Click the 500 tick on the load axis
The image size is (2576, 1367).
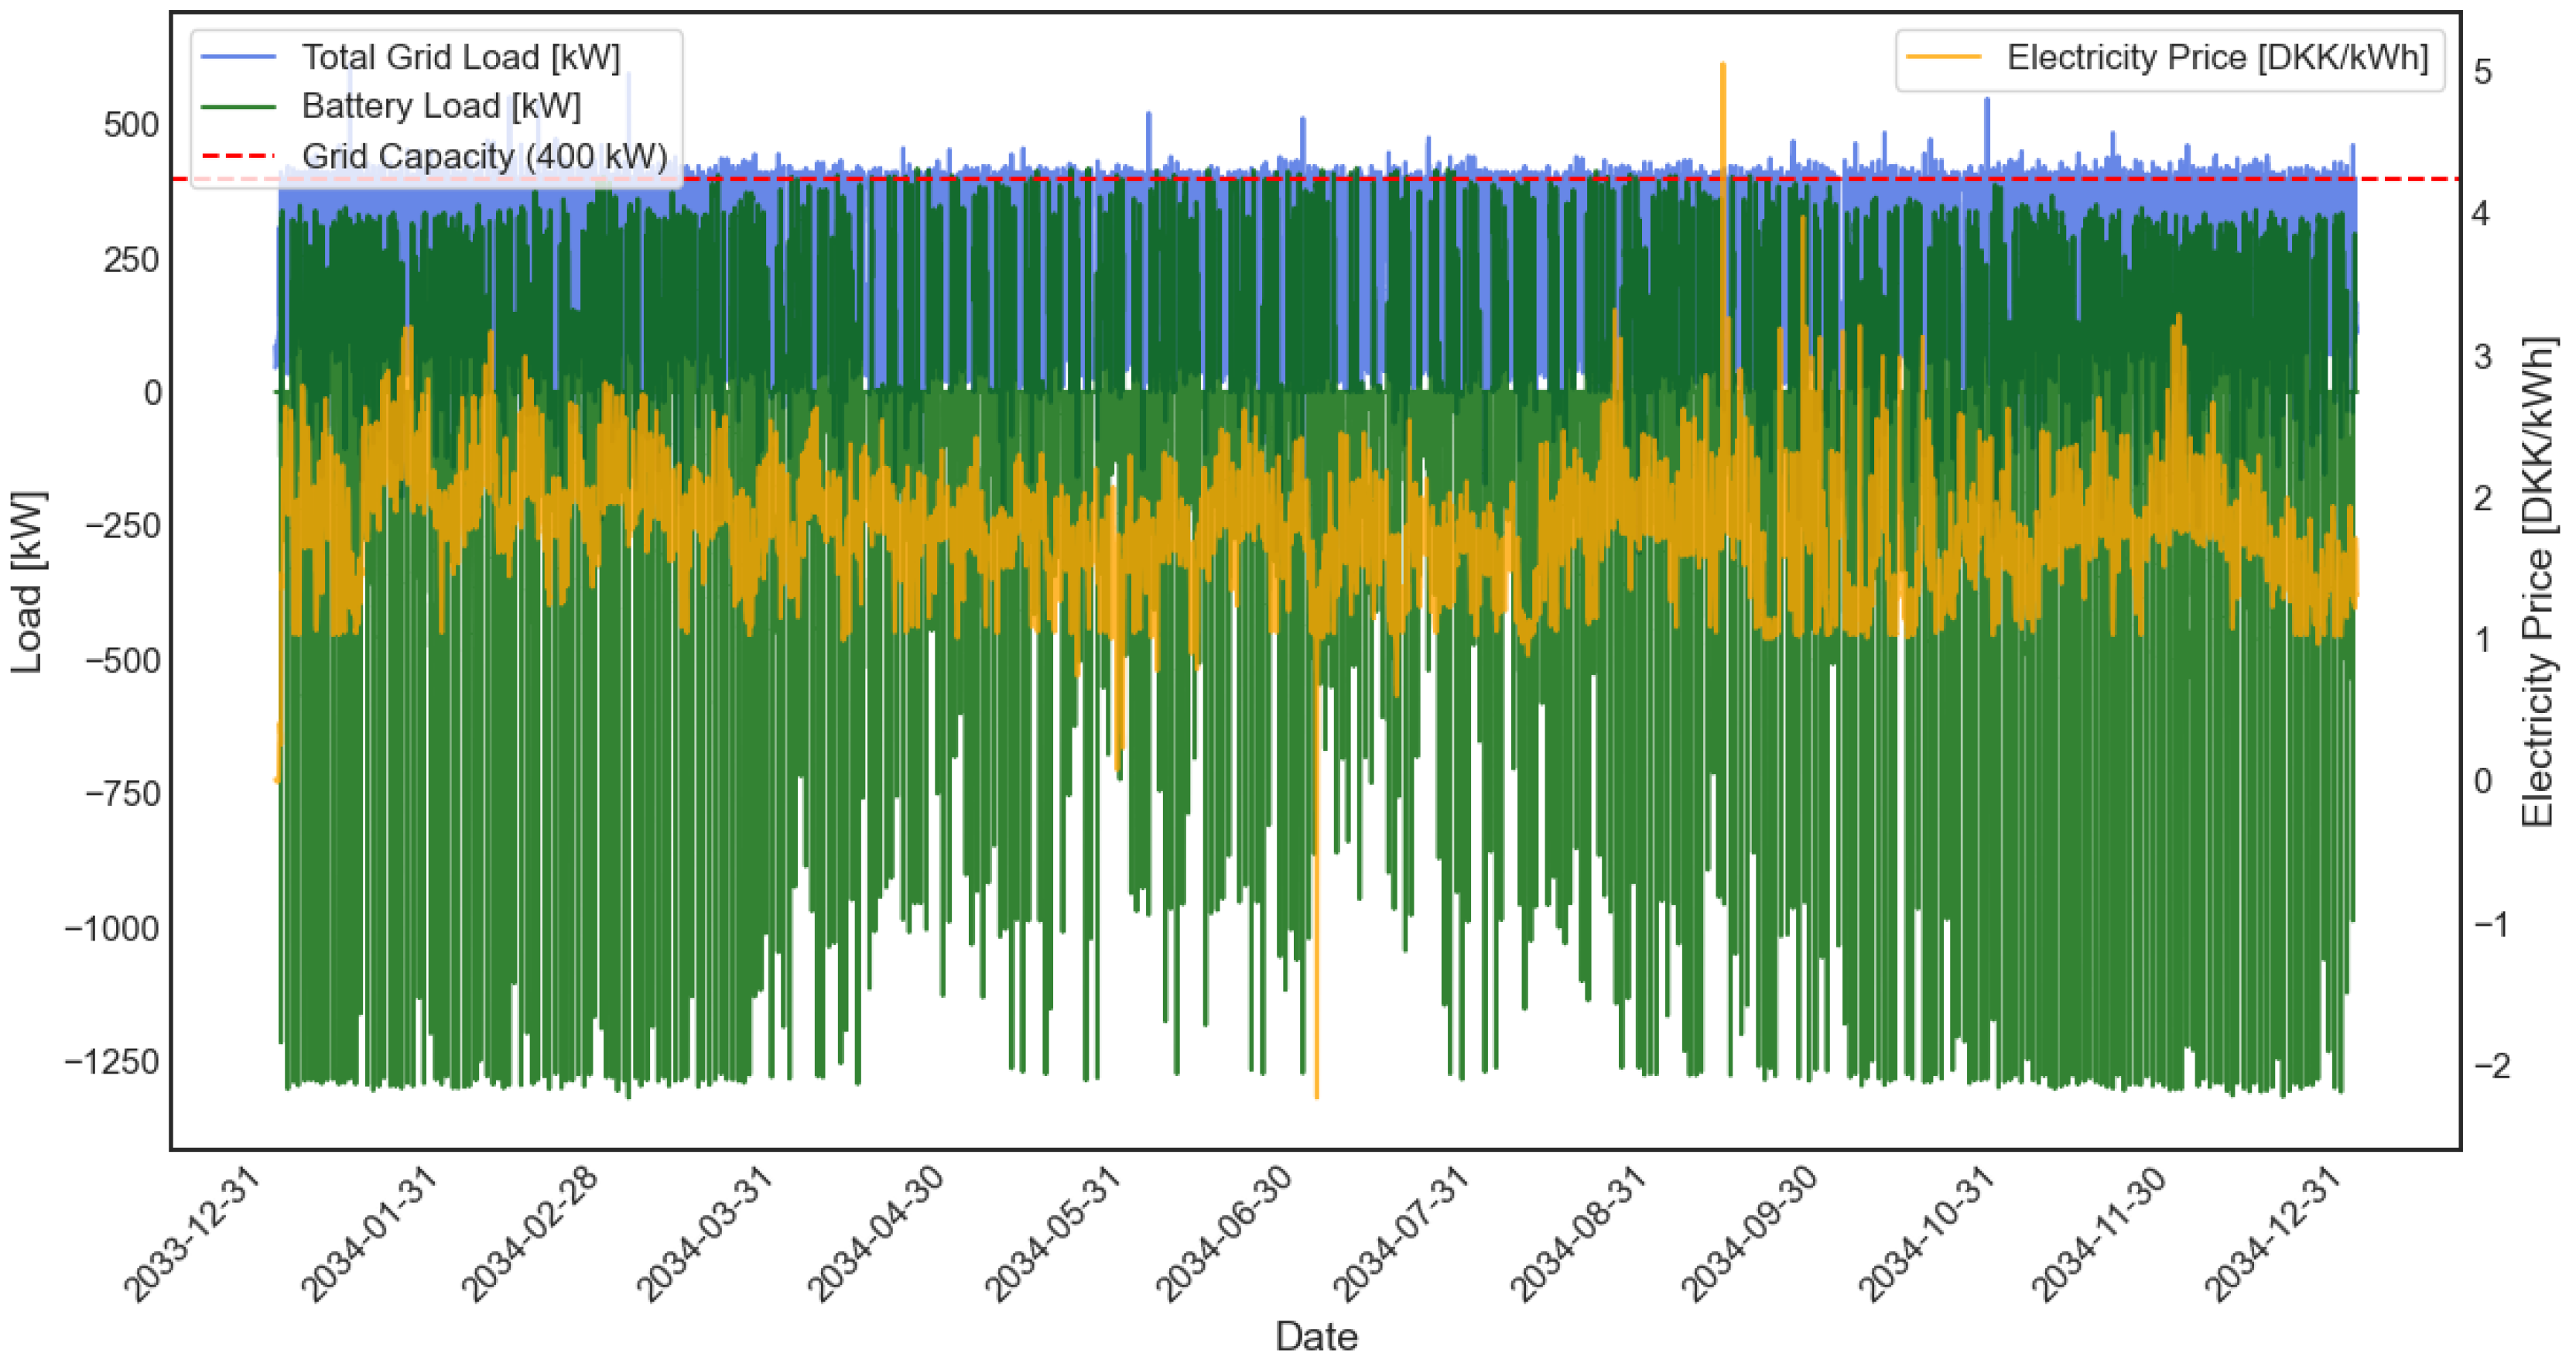coord(131,125)
